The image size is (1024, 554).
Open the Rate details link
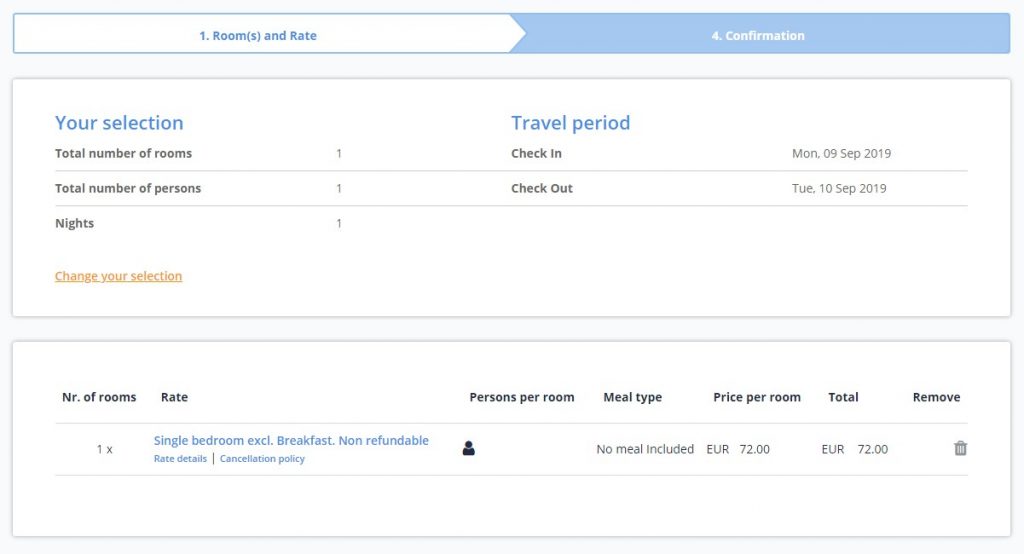180,459
